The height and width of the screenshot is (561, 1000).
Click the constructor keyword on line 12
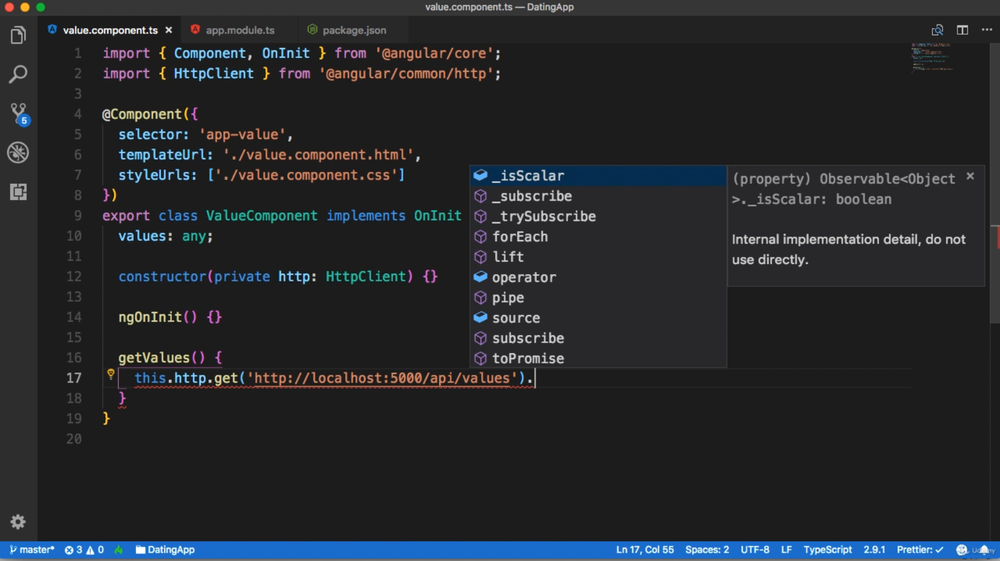[x=162, y=277]
